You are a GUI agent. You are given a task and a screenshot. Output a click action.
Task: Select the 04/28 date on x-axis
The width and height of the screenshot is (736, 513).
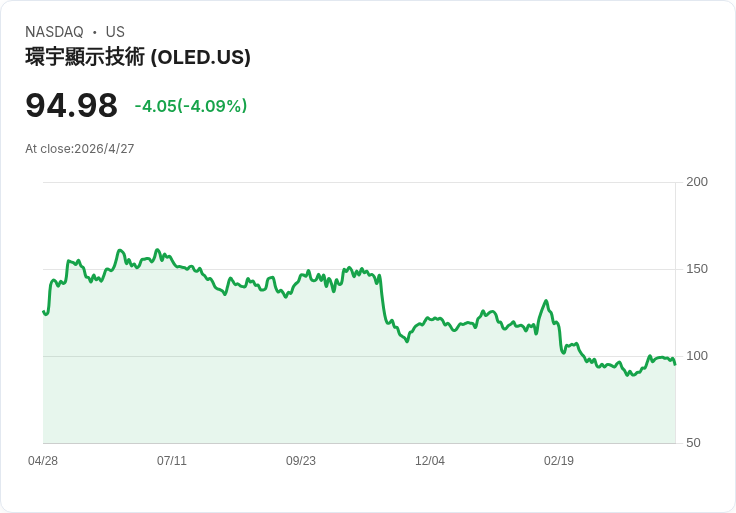pos(43,461)
